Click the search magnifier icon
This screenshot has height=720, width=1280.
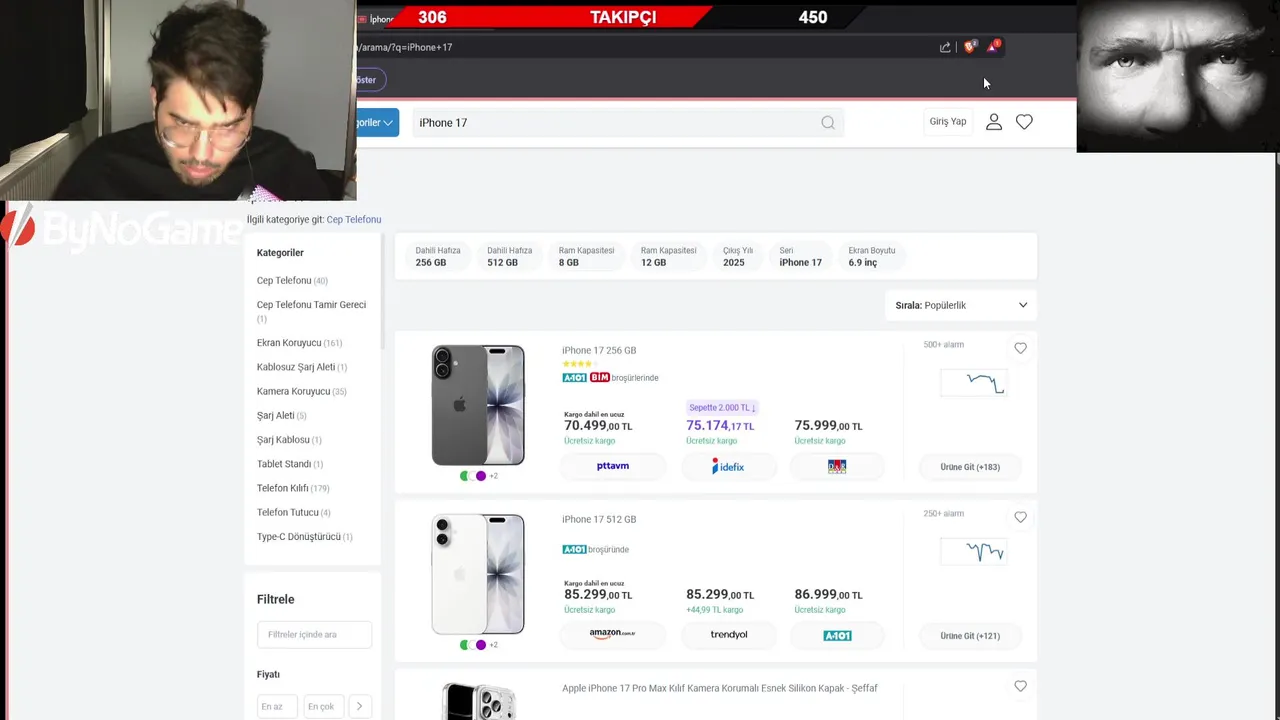click(828, 122)
